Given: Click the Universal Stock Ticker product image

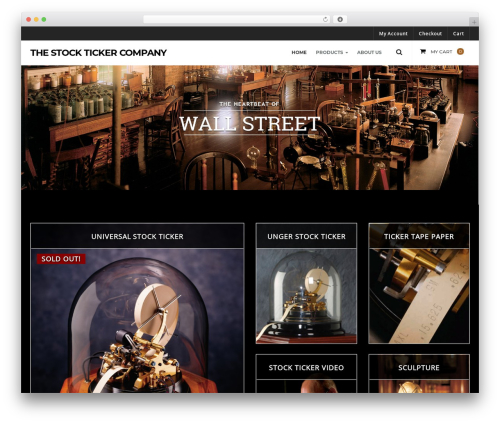Looking at the screenshot, I should [137, 321].
